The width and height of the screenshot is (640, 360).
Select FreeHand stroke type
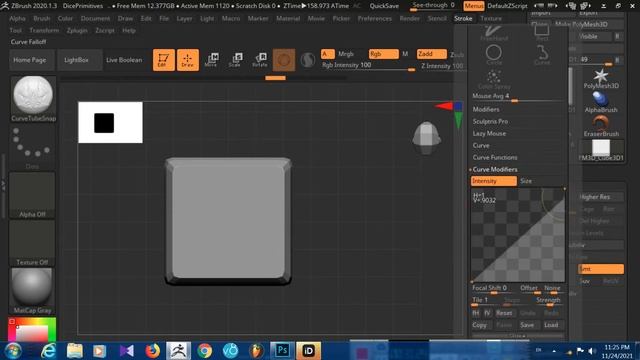(x=494, y=33)
